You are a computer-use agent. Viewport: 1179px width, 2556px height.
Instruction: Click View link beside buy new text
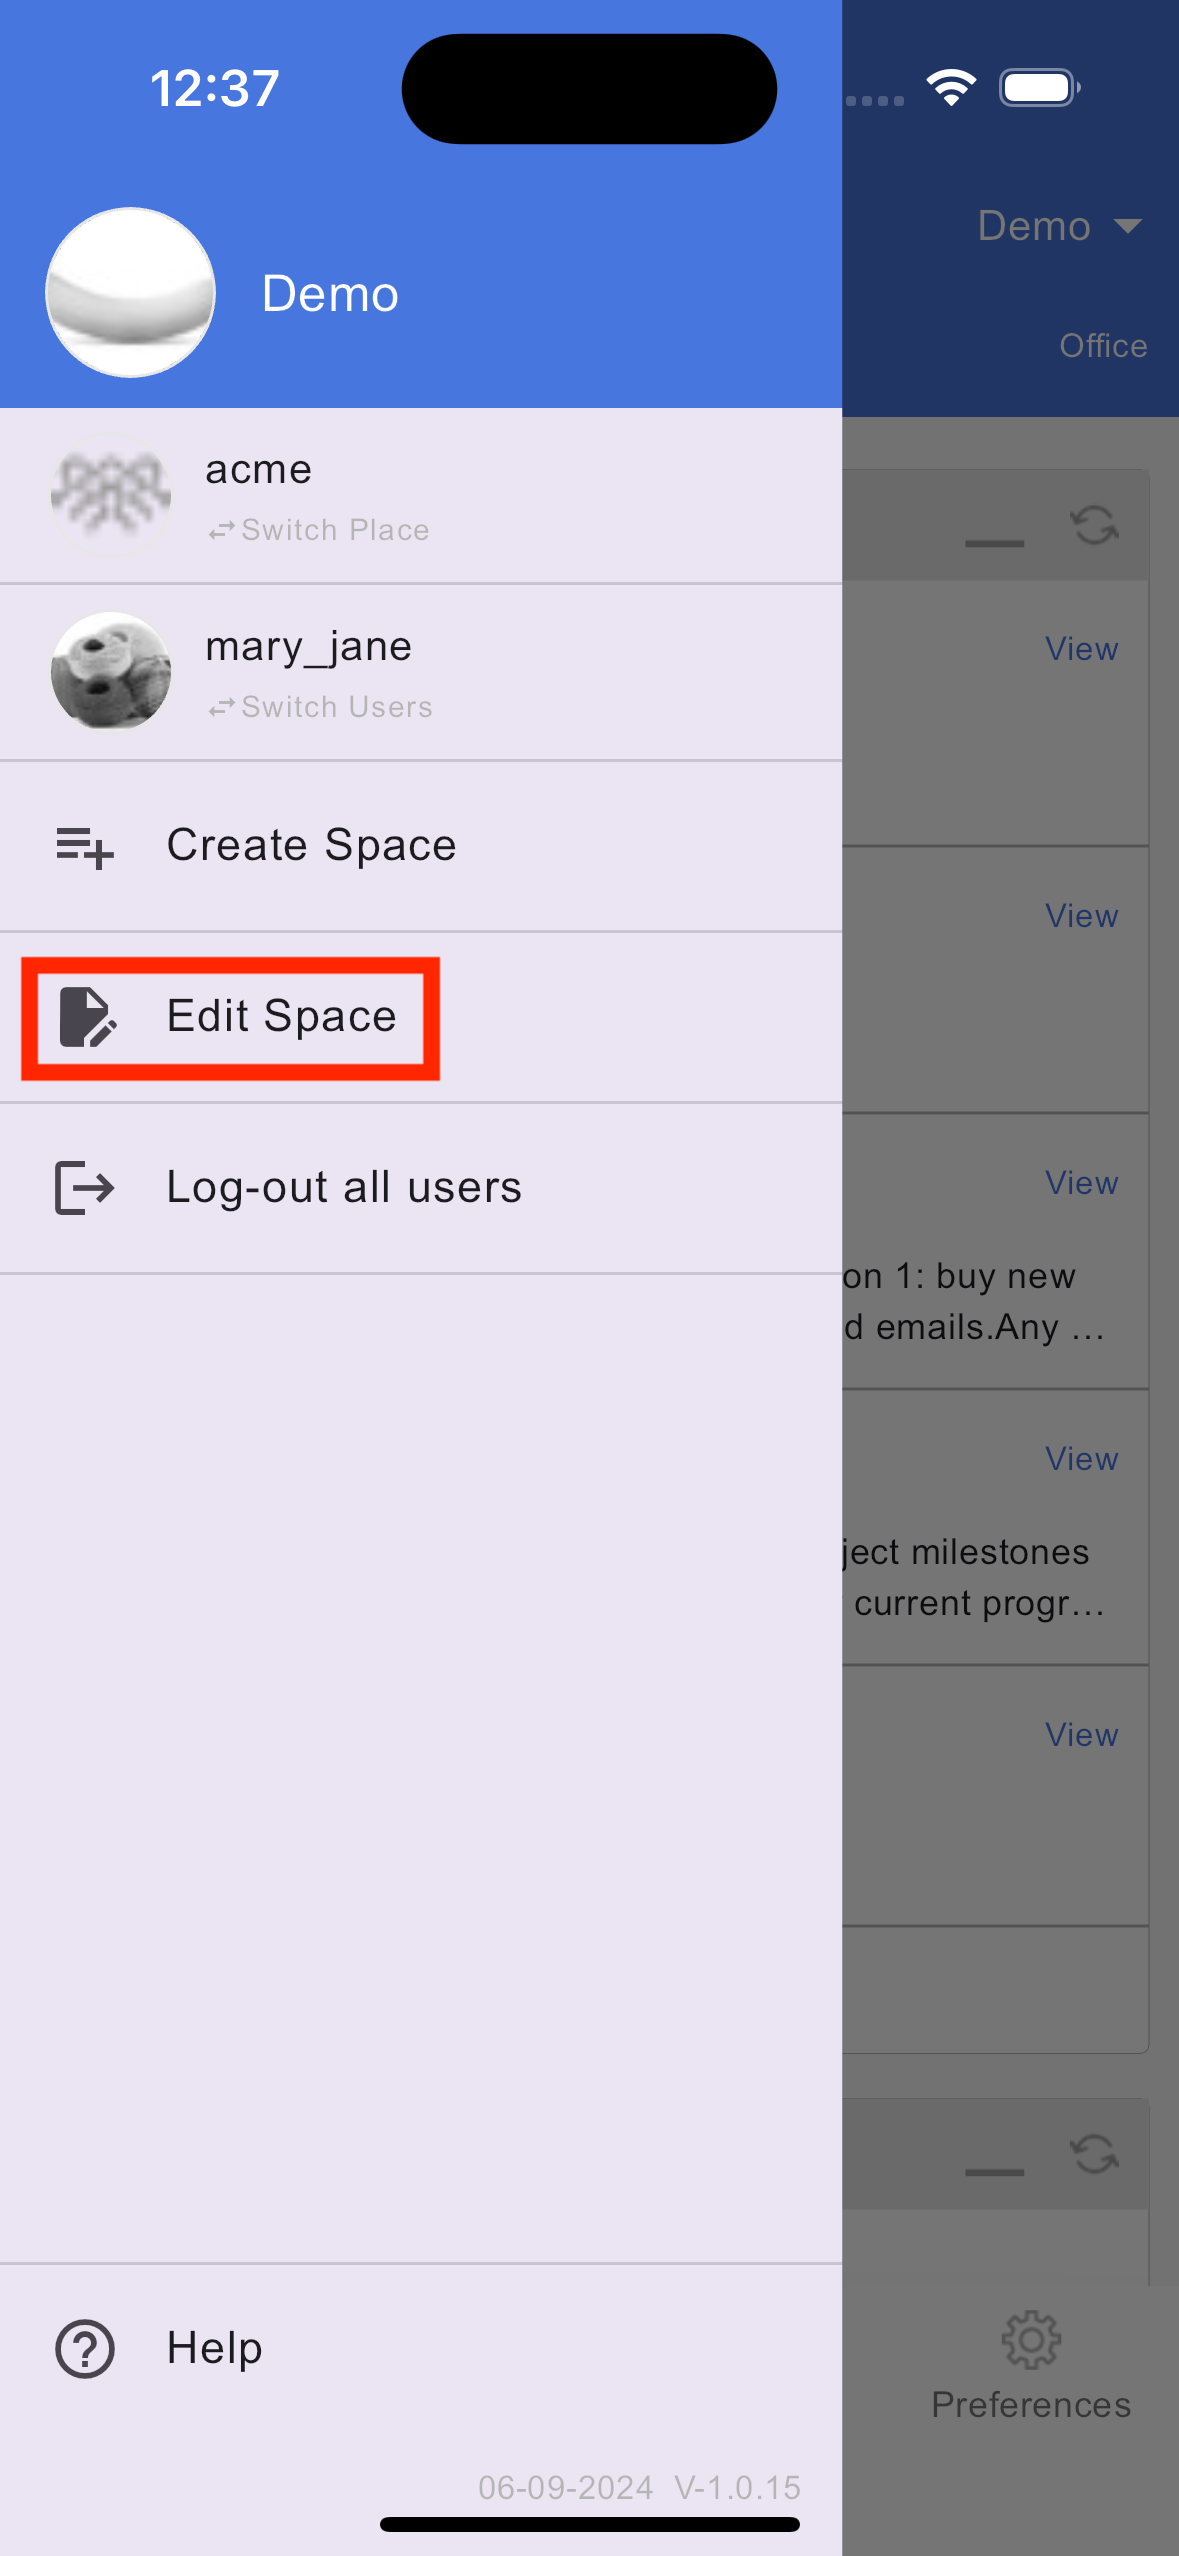coord(1081,1183)
